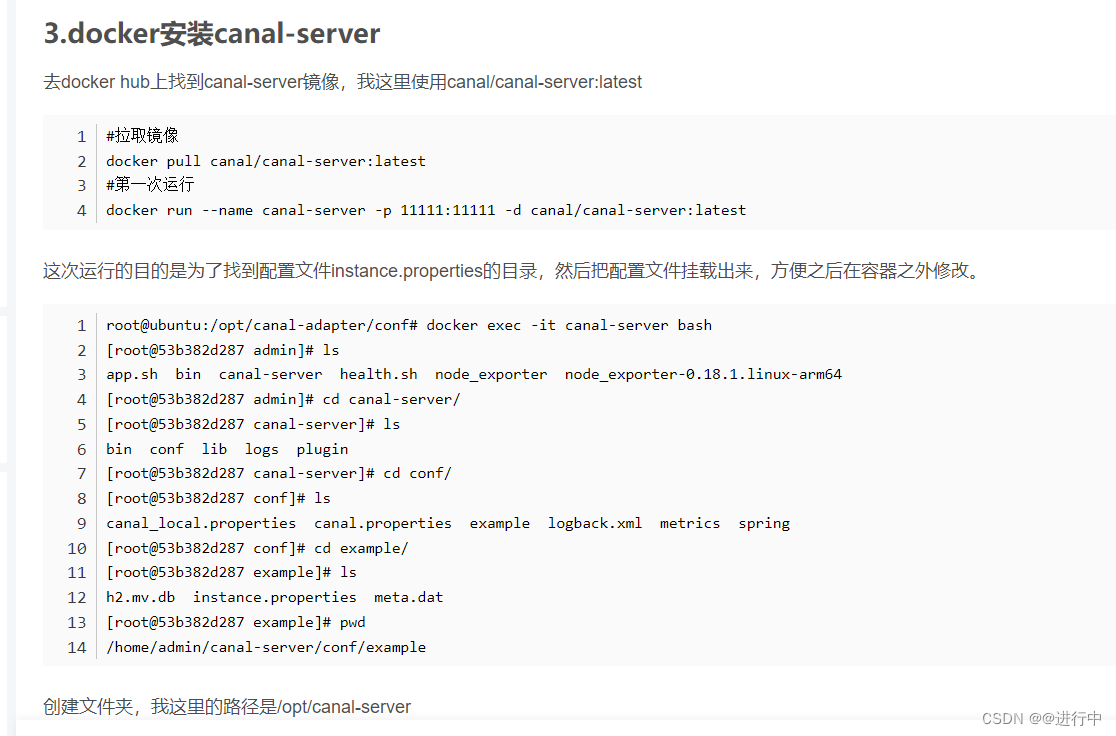Viewport: 1116px width, 736px height.
Task: Click the /home/admin/canal-server/conf/example output path
Action: (266, 647)
